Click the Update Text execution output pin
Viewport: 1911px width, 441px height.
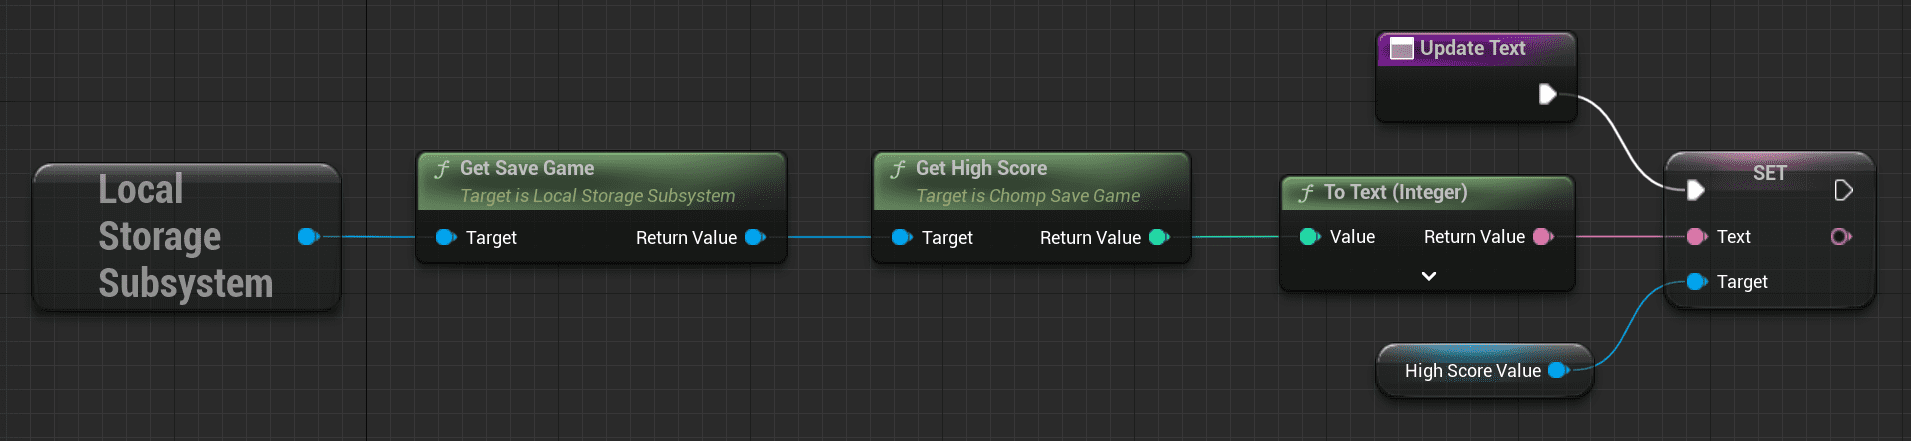[1547, 94]
